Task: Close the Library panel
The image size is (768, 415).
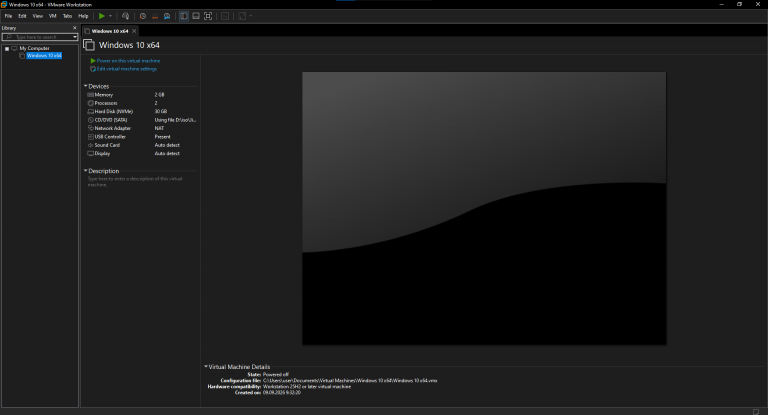Action: (74, 28)
